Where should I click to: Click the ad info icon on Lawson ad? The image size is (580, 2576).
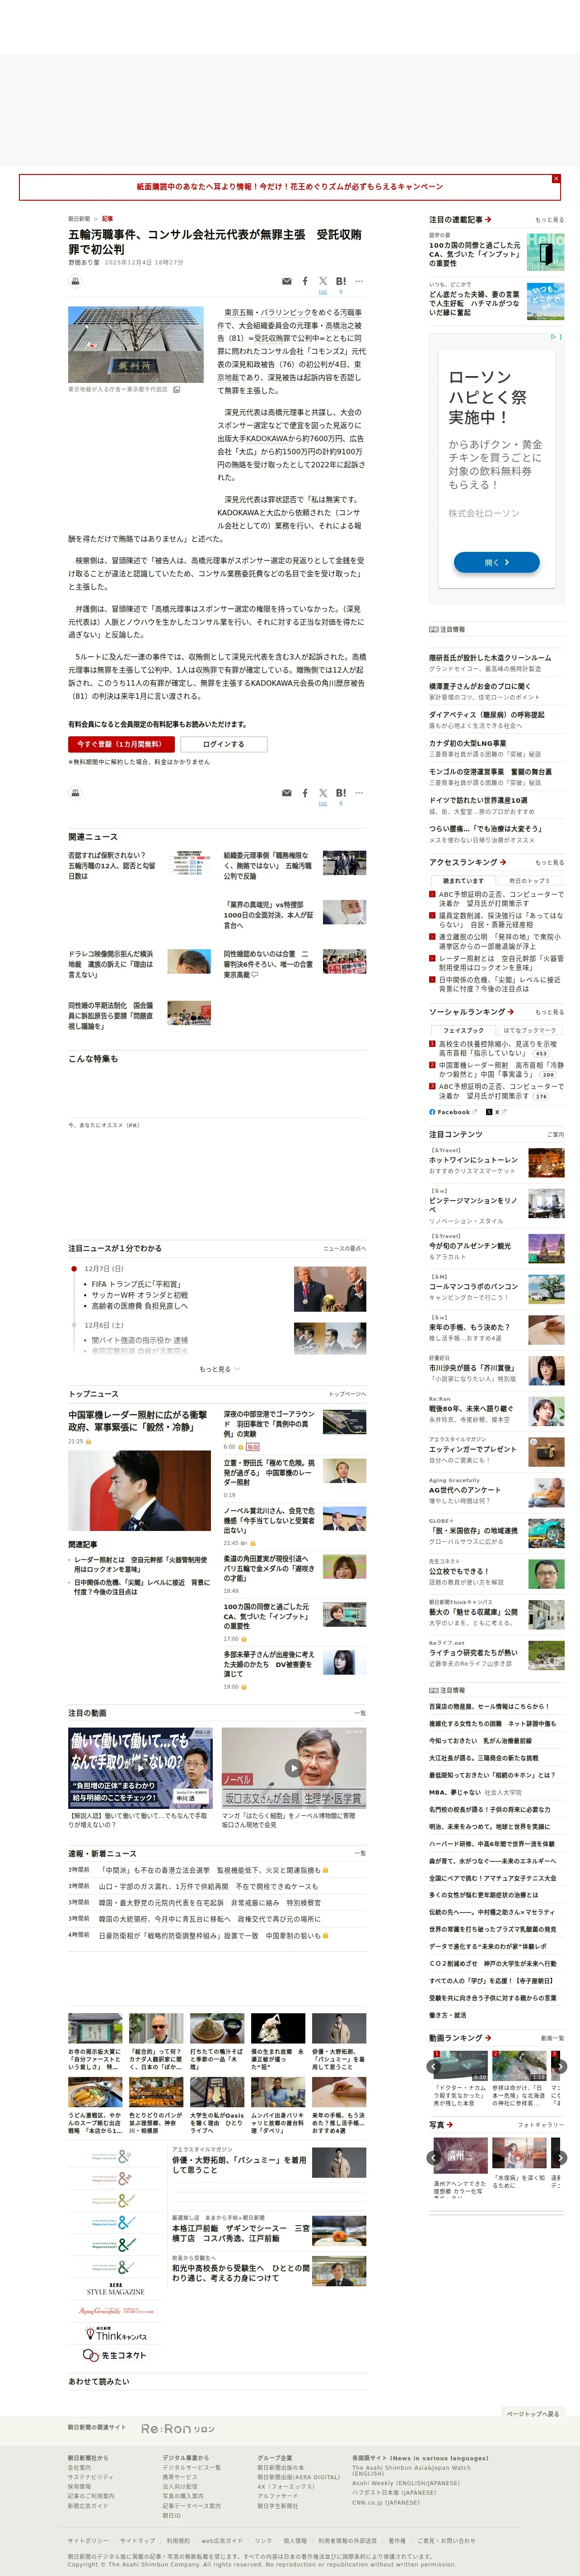coord(554,337)
